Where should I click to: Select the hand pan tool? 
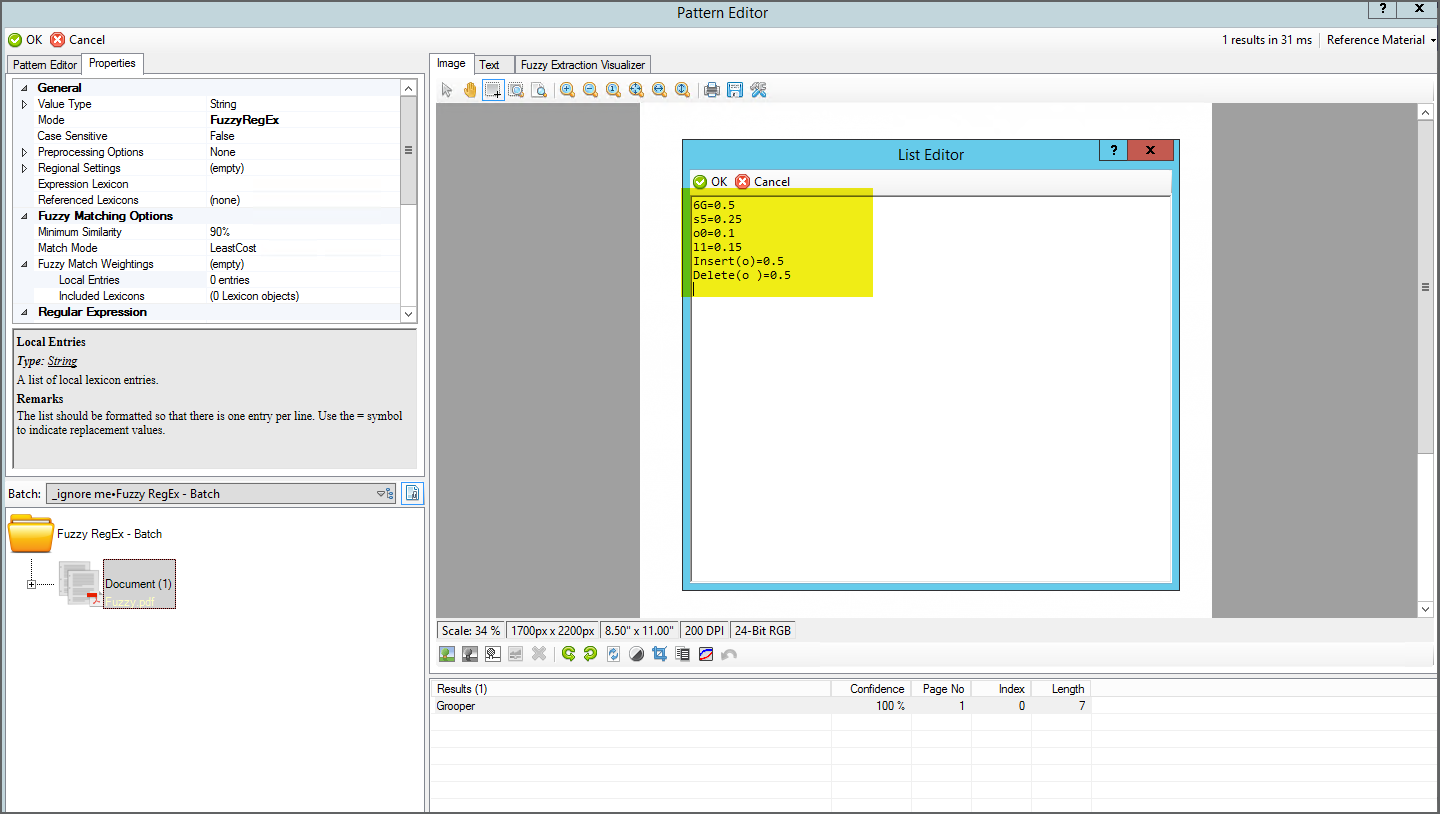point(470,90)
